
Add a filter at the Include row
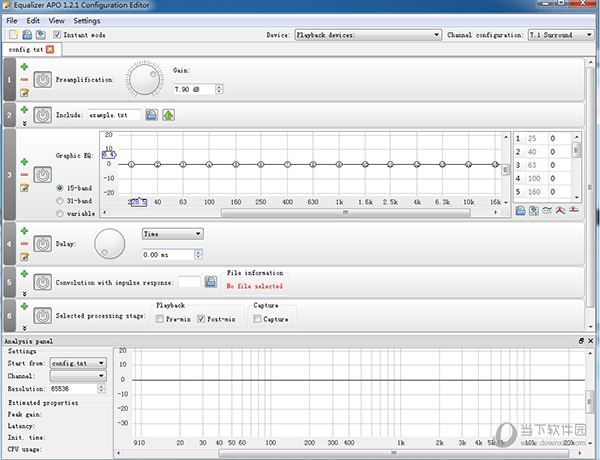24,110
